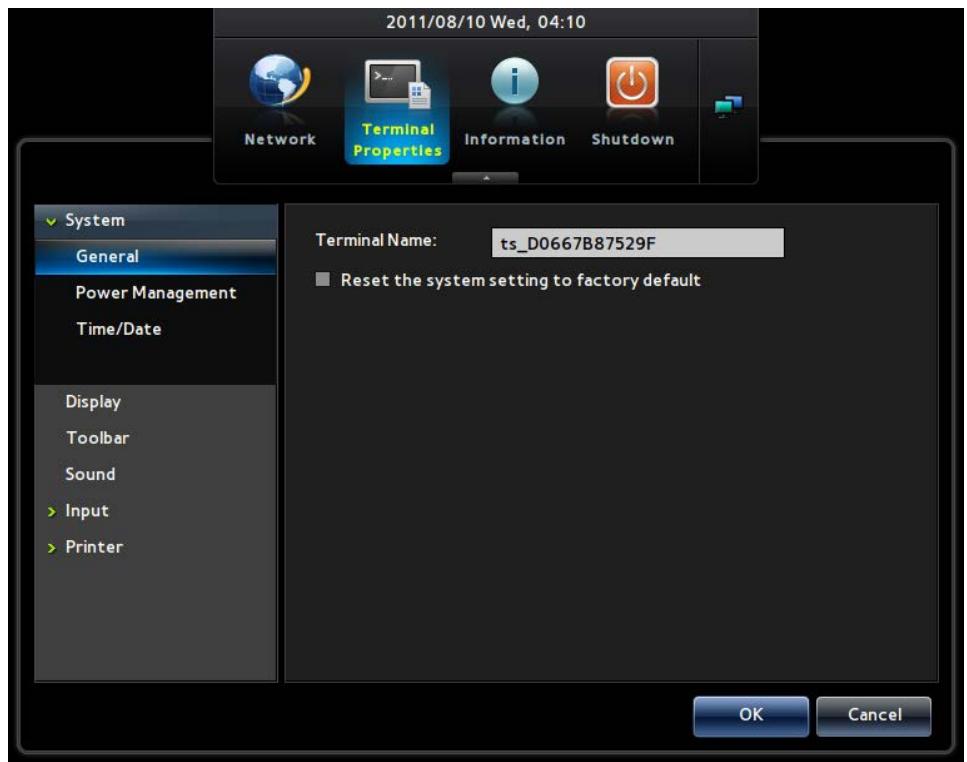
Task: Confirm with the OK button
Action: (x=751, y=715)
